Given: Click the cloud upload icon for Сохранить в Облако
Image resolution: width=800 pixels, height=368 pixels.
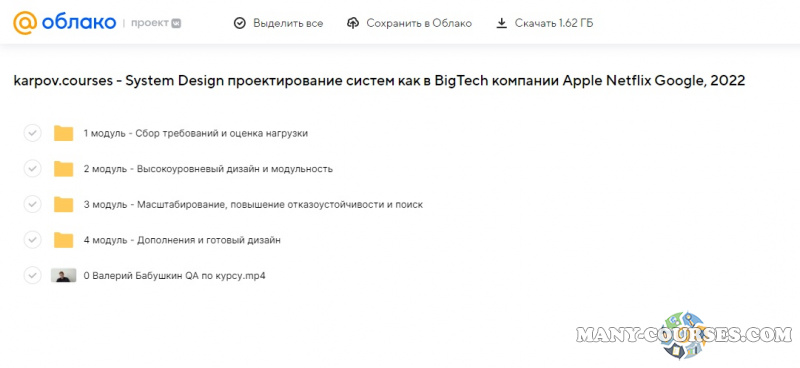Looking at the screenshot, I should click(x=353, y=23).
